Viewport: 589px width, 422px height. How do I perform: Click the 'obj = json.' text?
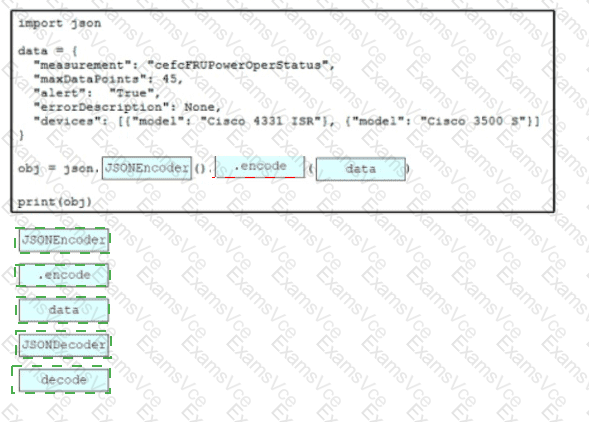click(x=59, y=168)
